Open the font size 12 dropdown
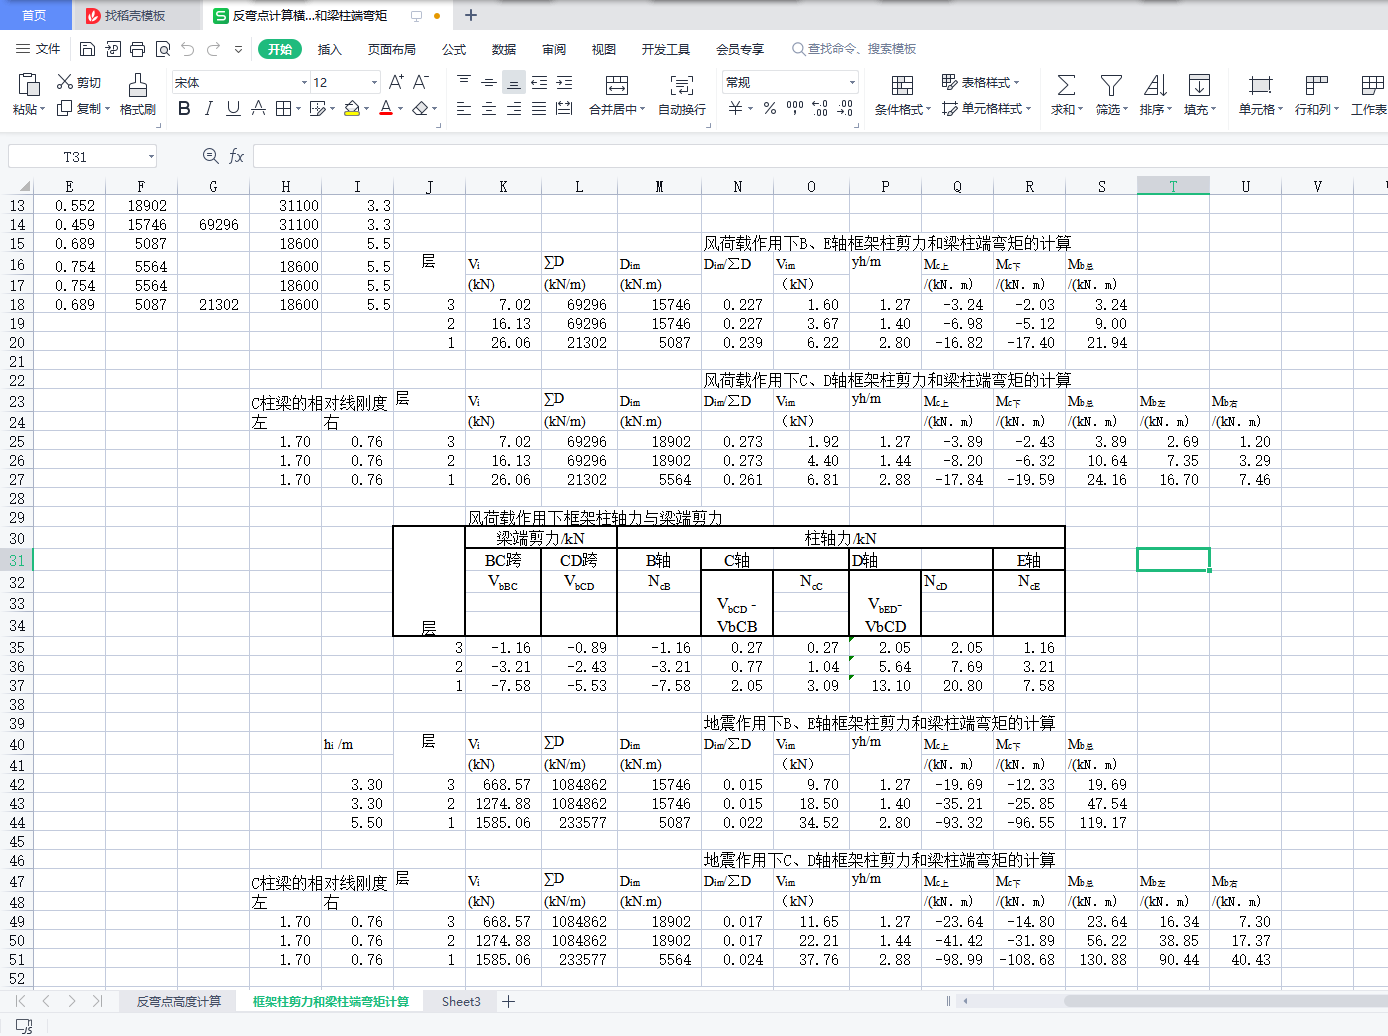 [x=374, y=83]
